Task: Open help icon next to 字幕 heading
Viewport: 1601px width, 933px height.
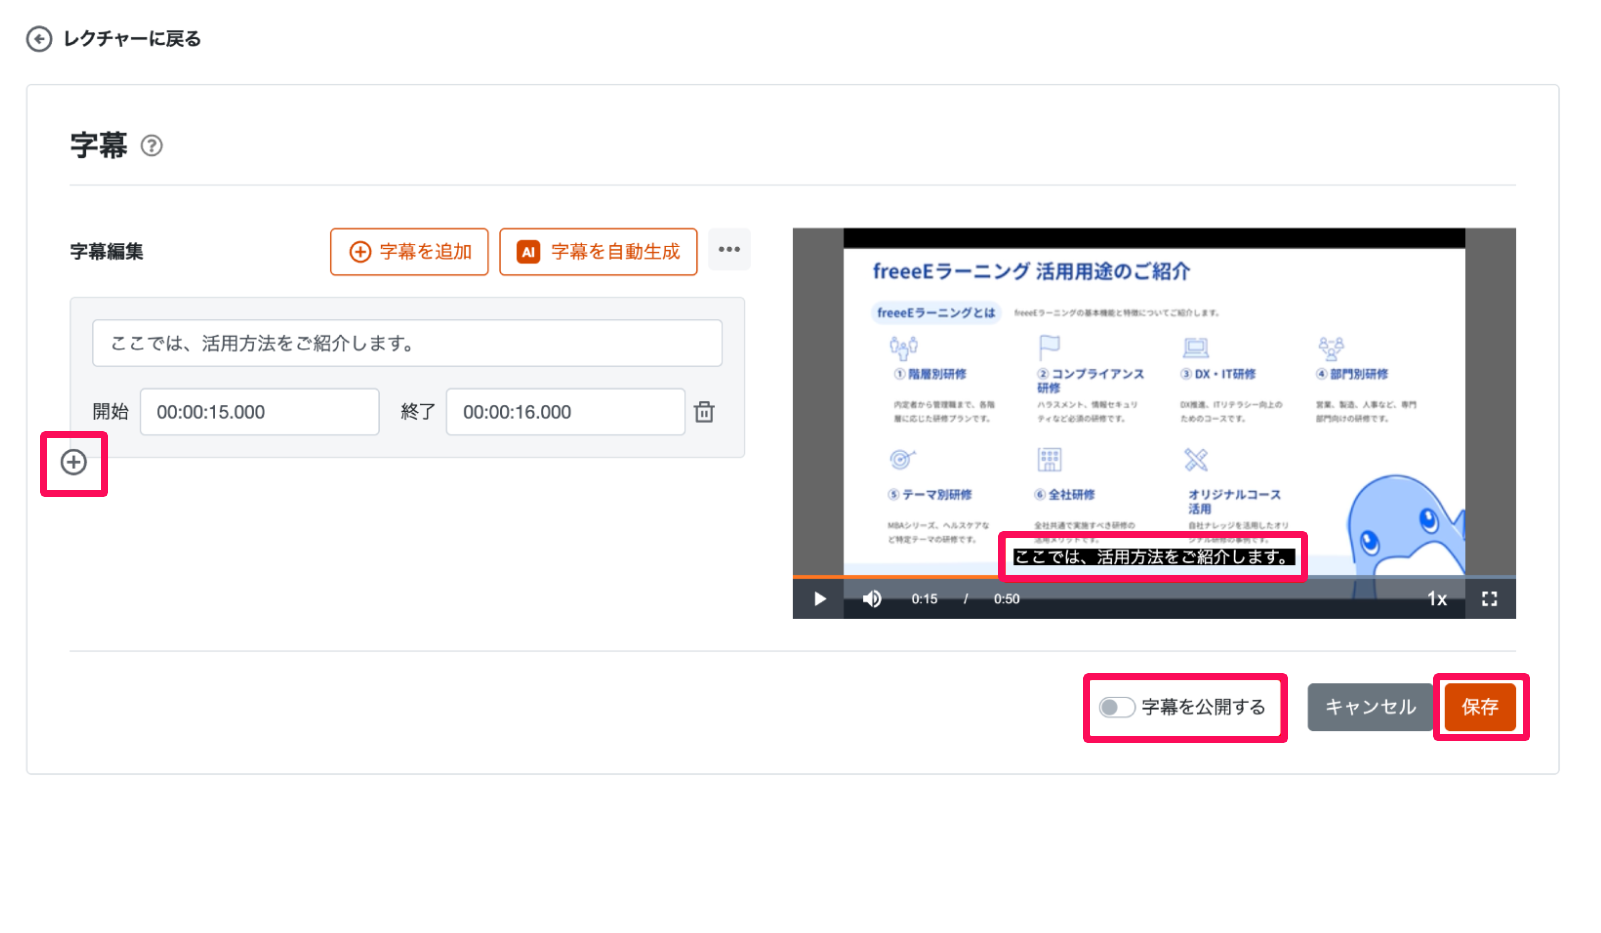Action: click(151, 146)
